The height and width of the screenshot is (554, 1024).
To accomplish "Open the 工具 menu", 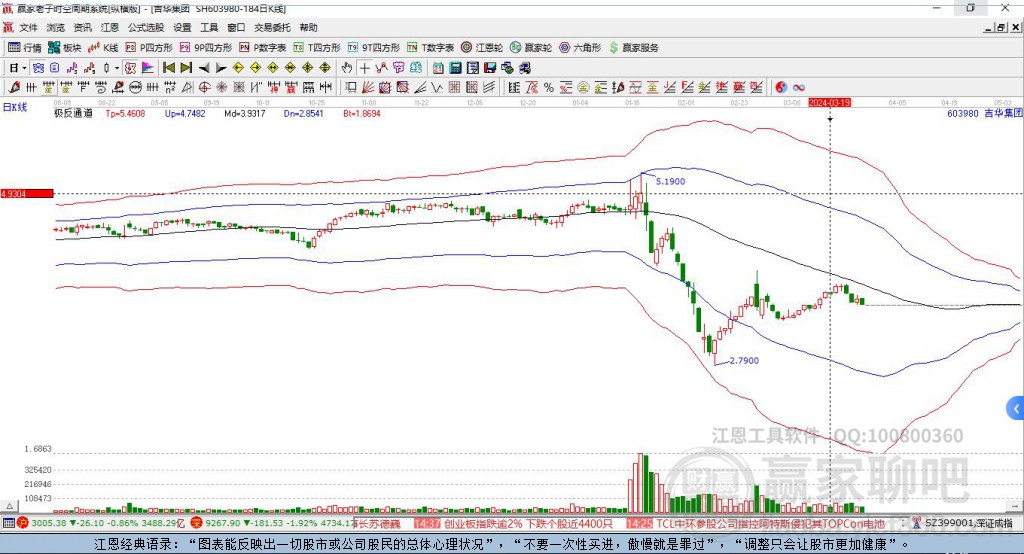I will (209, 27).
